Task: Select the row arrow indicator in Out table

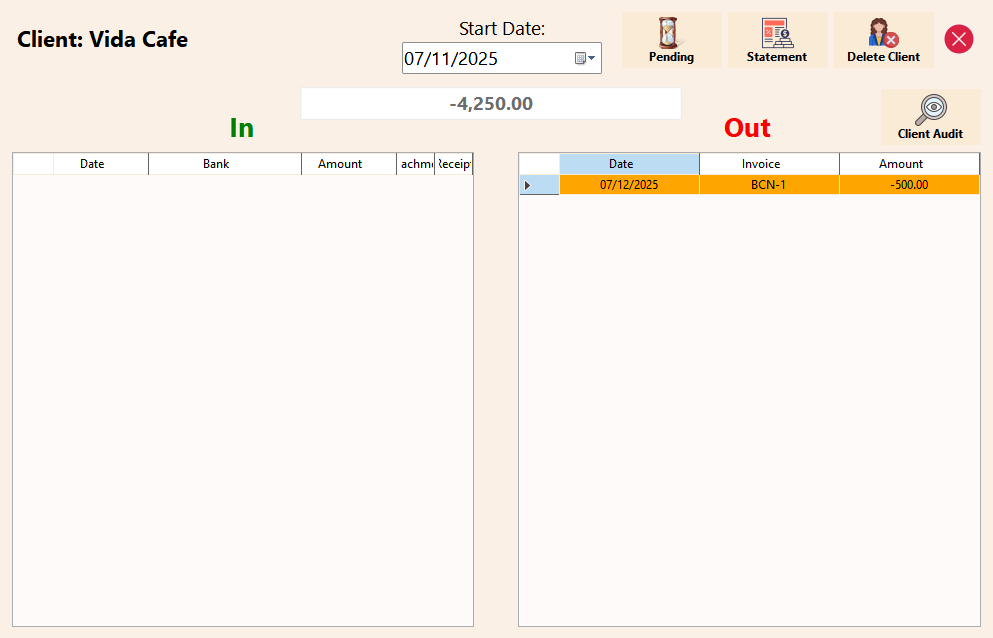Action: (528, 185)
